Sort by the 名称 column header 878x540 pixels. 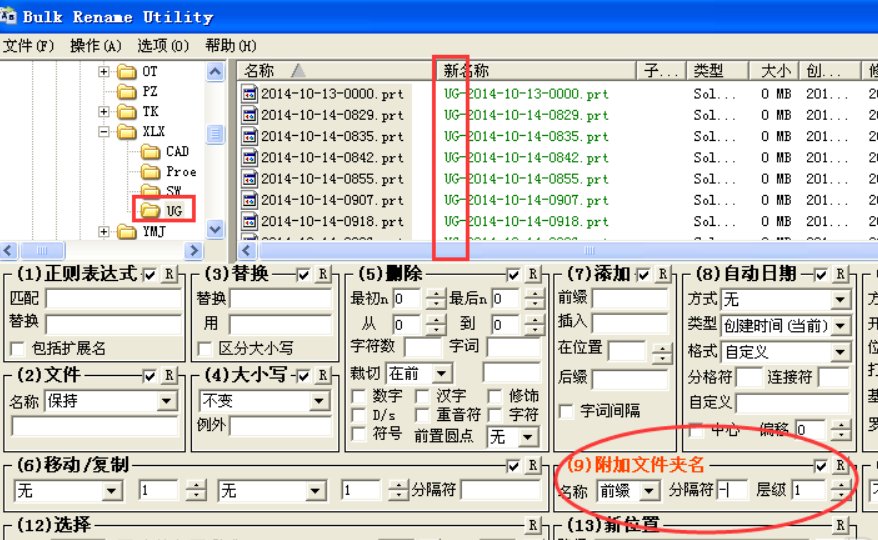336,71
